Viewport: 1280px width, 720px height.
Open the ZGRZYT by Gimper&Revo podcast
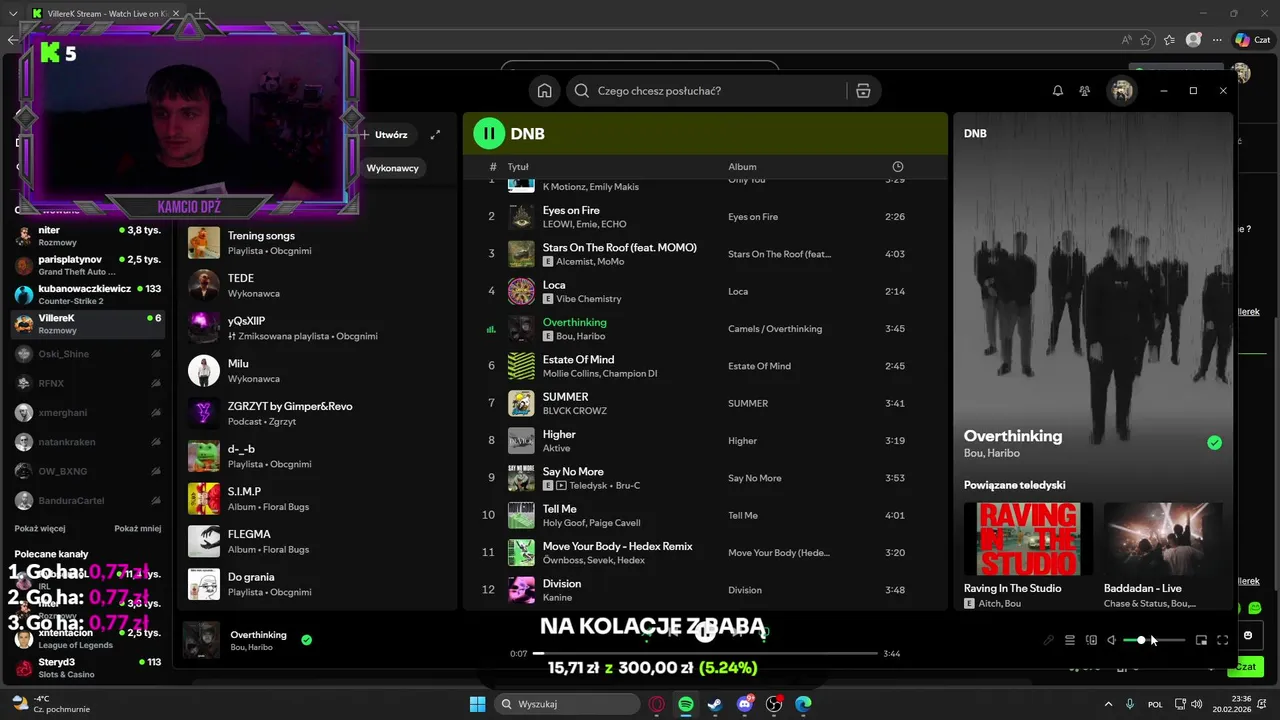(318, 414)
